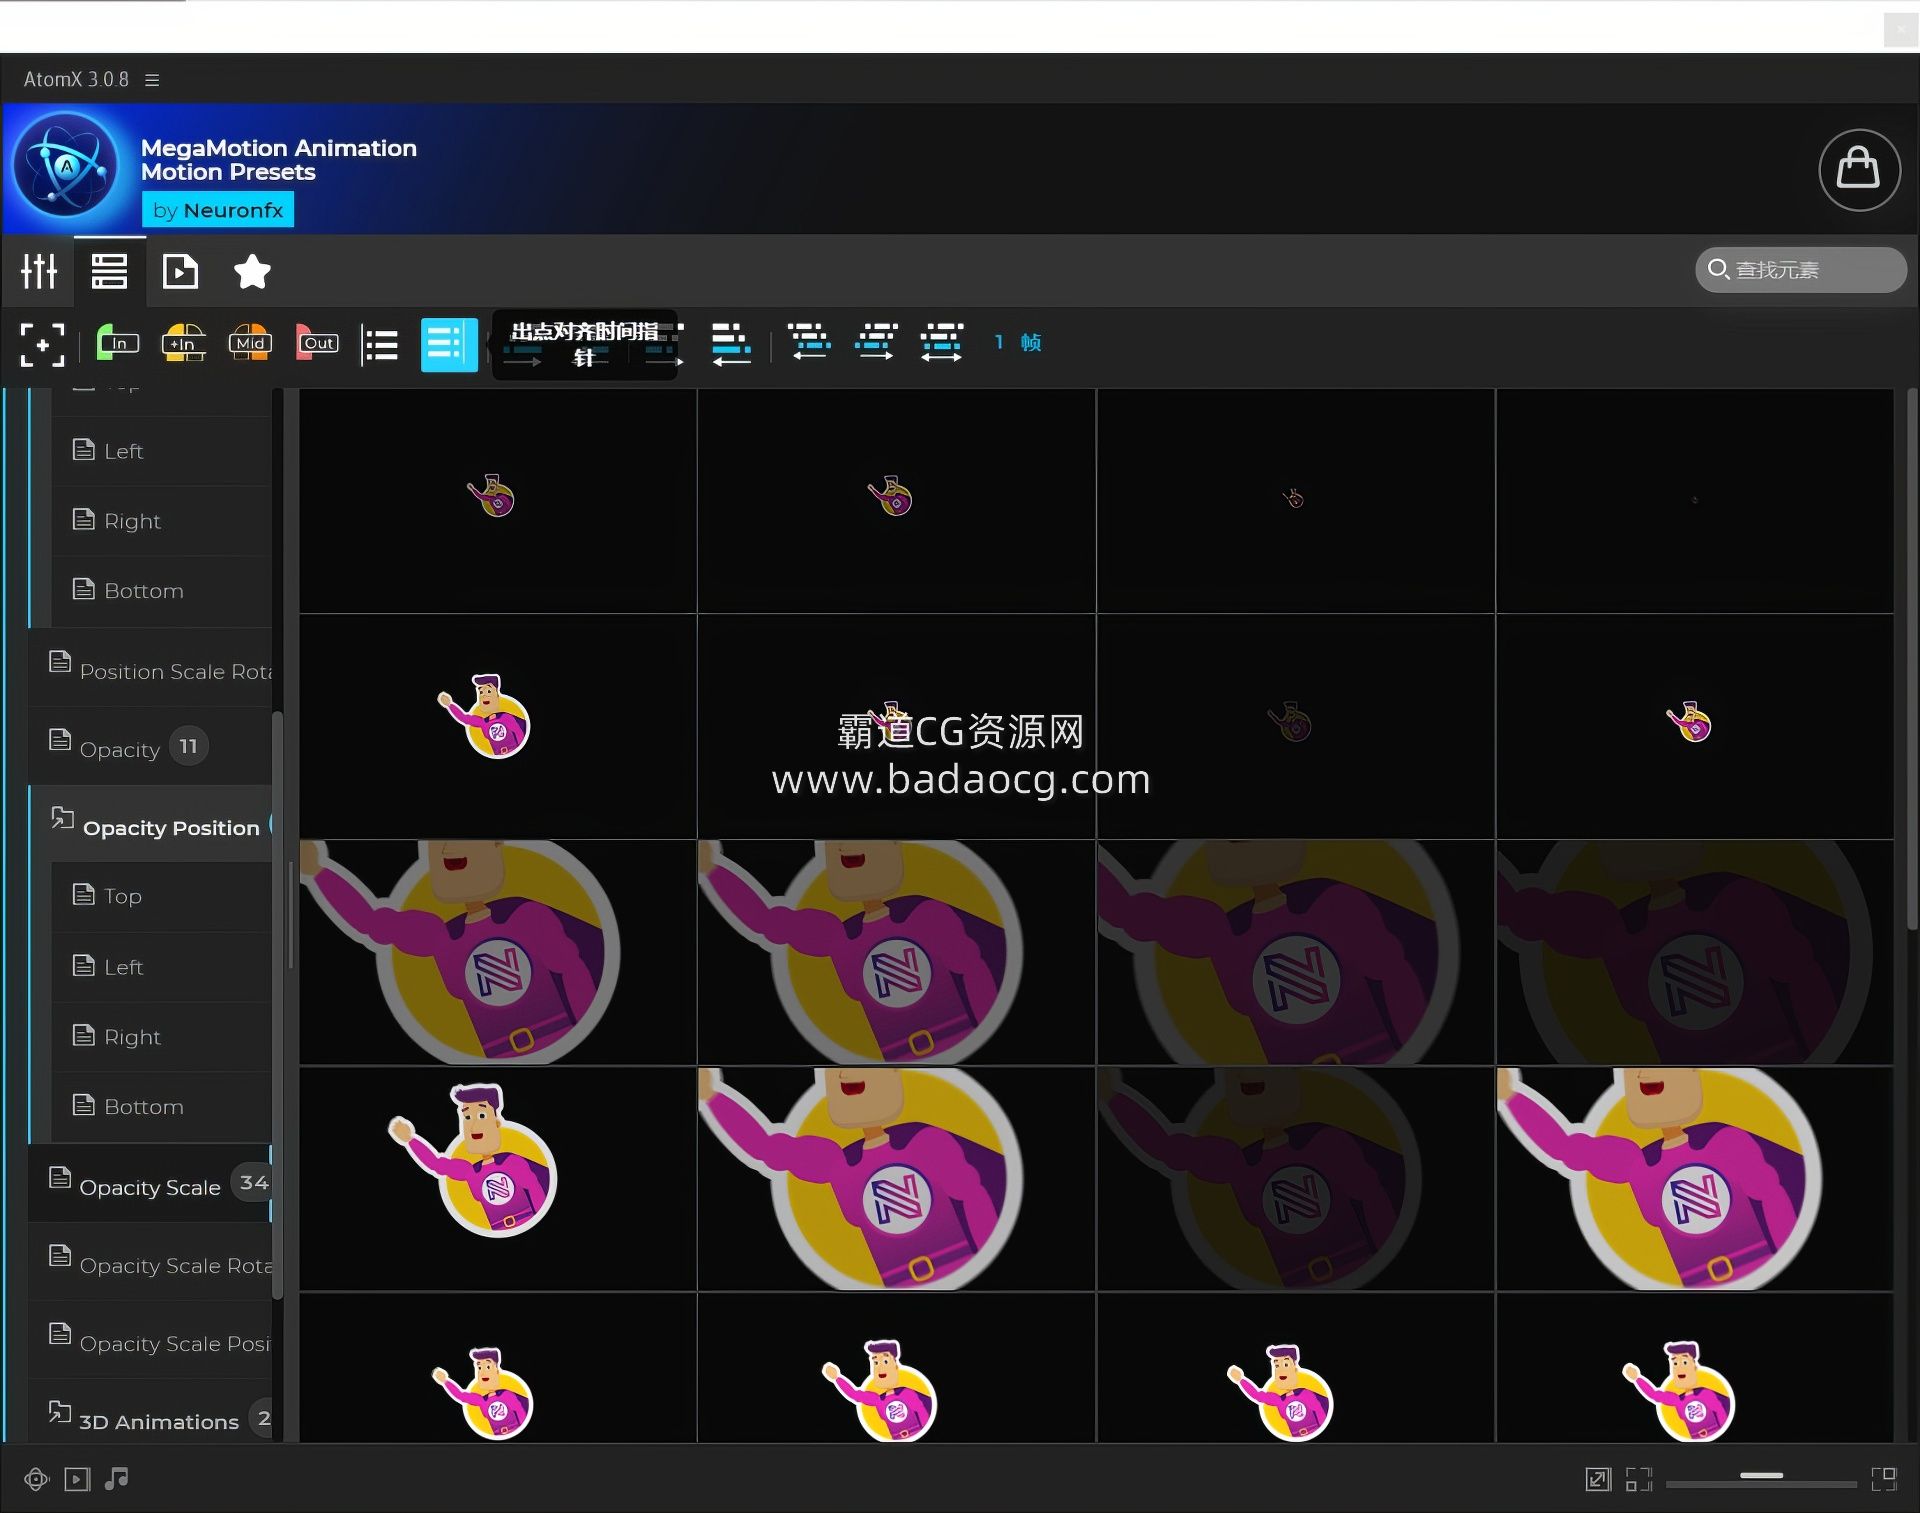This screenshot has width=1920, height=1513.
Task: Toggle the music note sound icon
Action: (x=117, y=1478)
